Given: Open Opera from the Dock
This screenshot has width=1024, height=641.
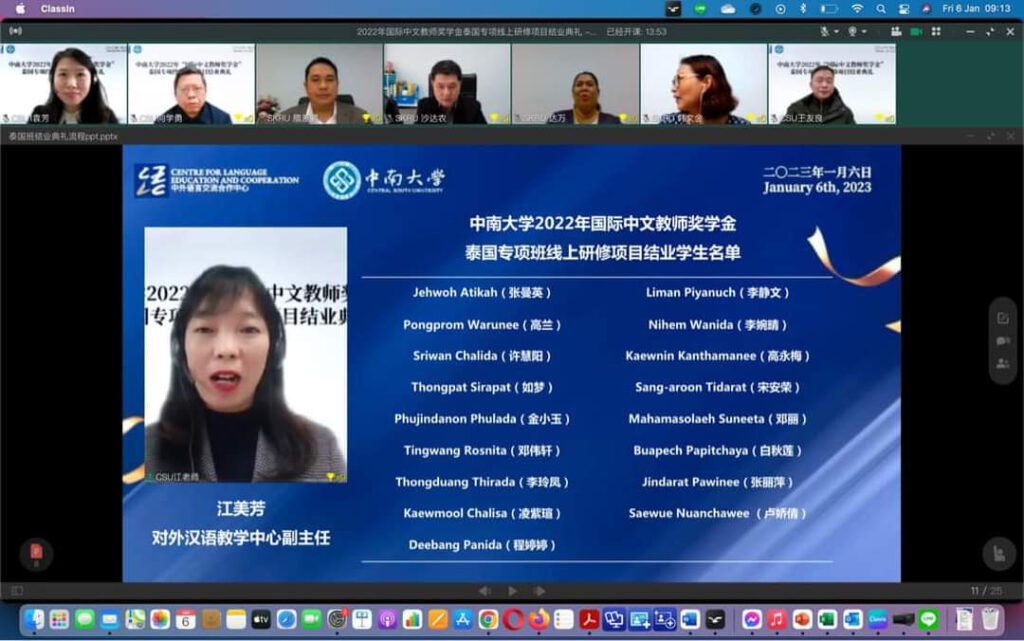Looking at the screenshot, I should click(x=513, y=619).
